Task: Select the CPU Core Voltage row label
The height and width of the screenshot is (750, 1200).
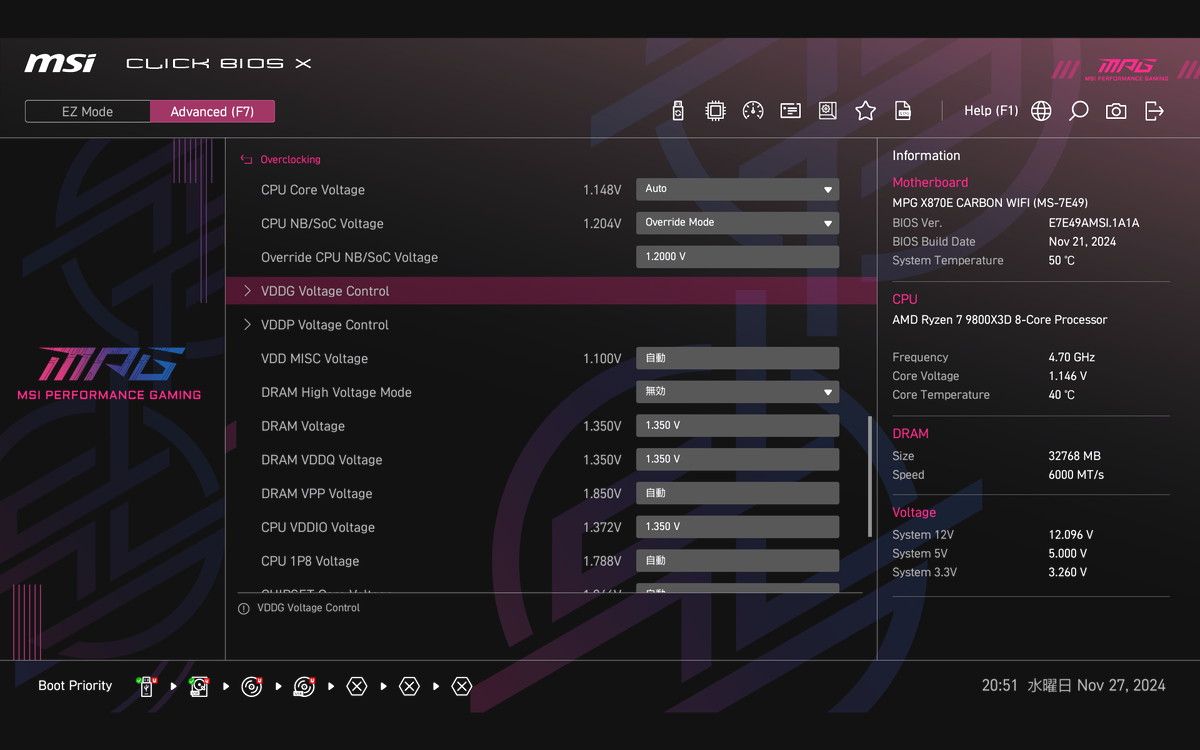Action: point(313,190)
